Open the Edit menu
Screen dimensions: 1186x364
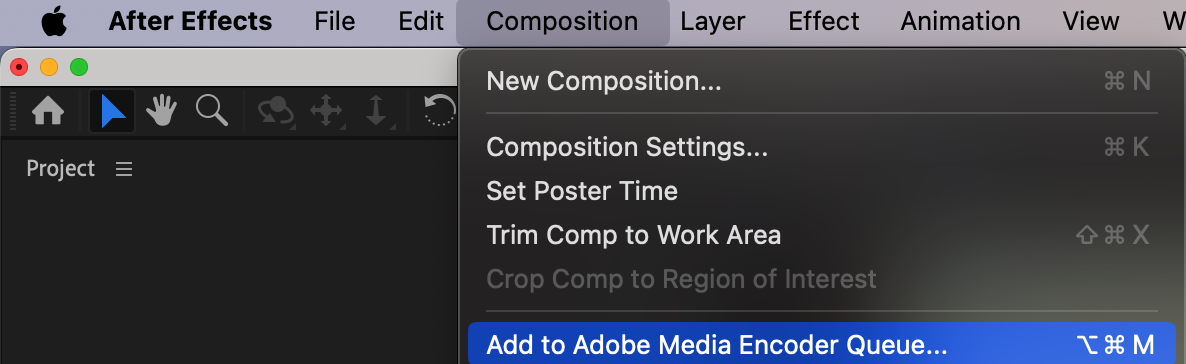click(421, 21)
